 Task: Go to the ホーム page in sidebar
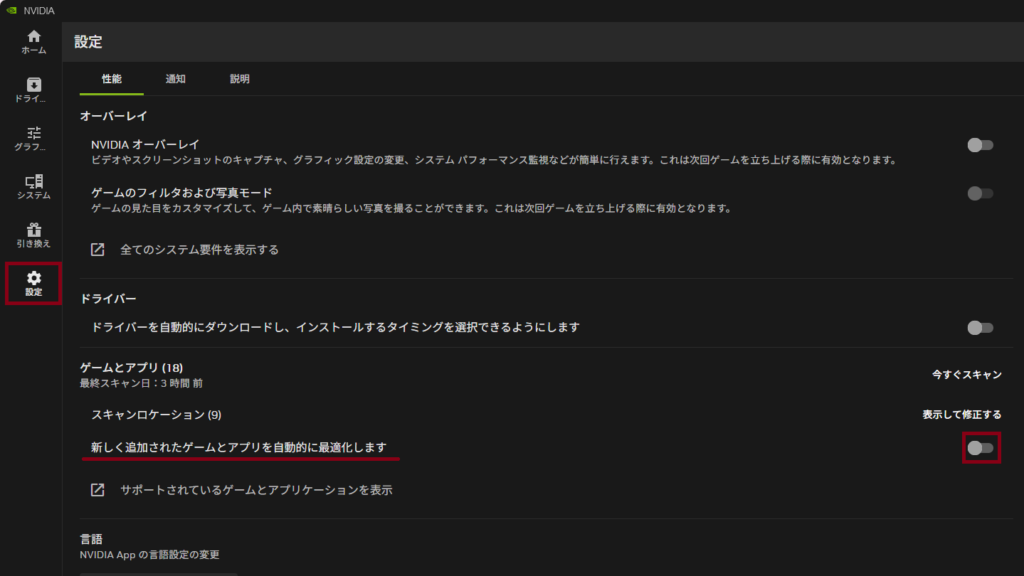(x=33, y=41)
